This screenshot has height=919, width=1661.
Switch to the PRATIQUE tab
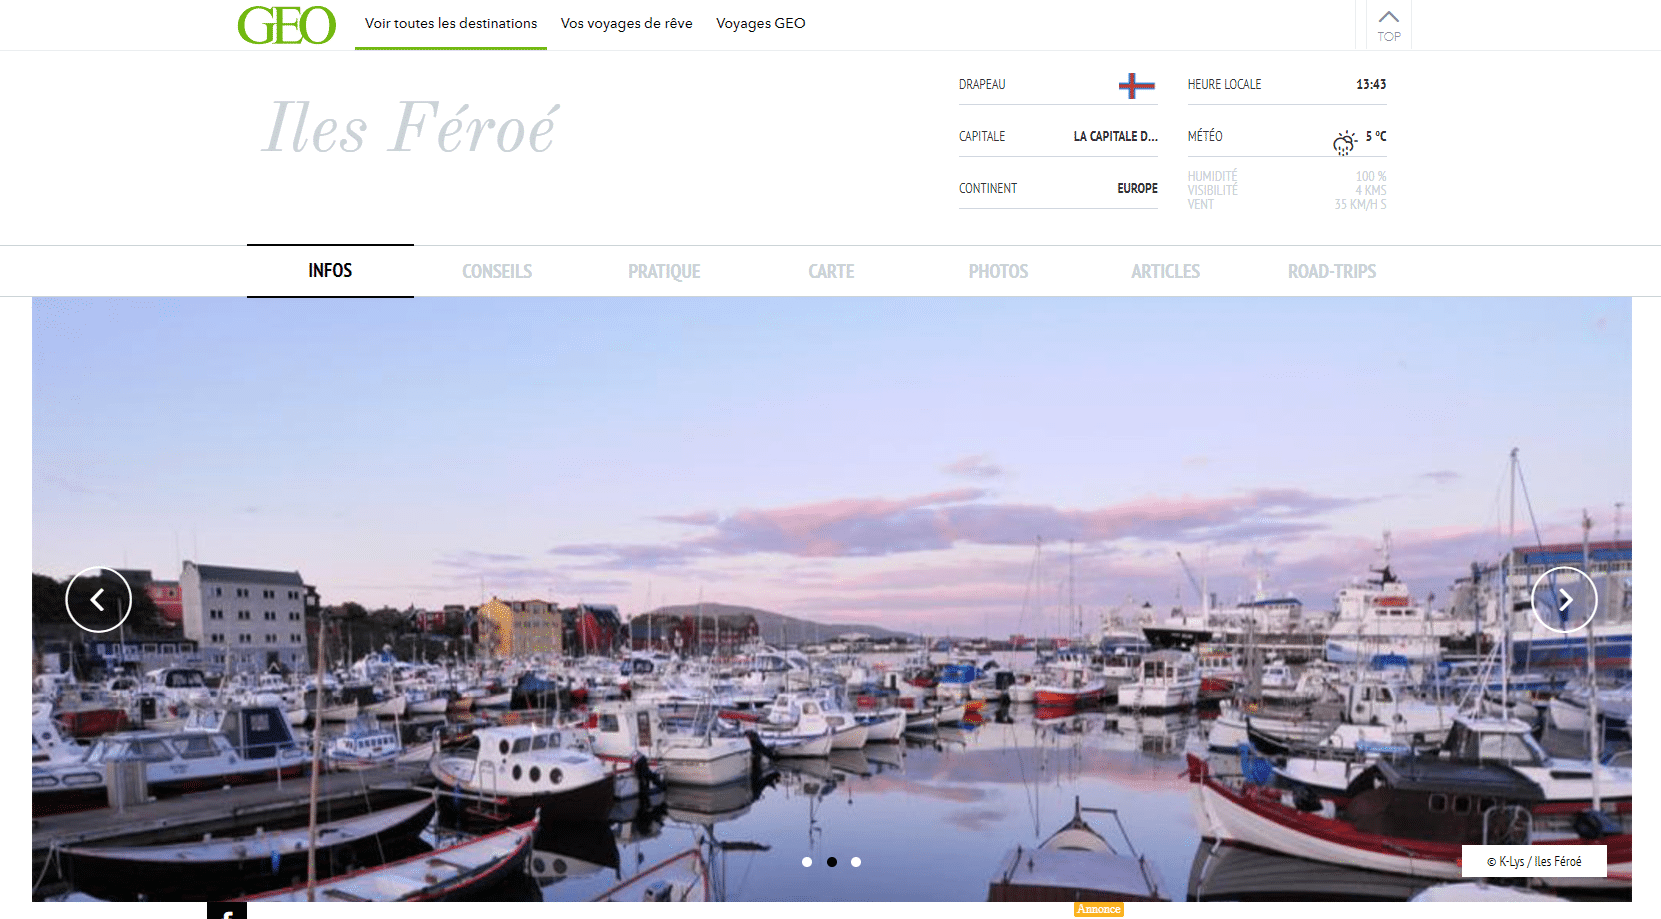[664, 271]
